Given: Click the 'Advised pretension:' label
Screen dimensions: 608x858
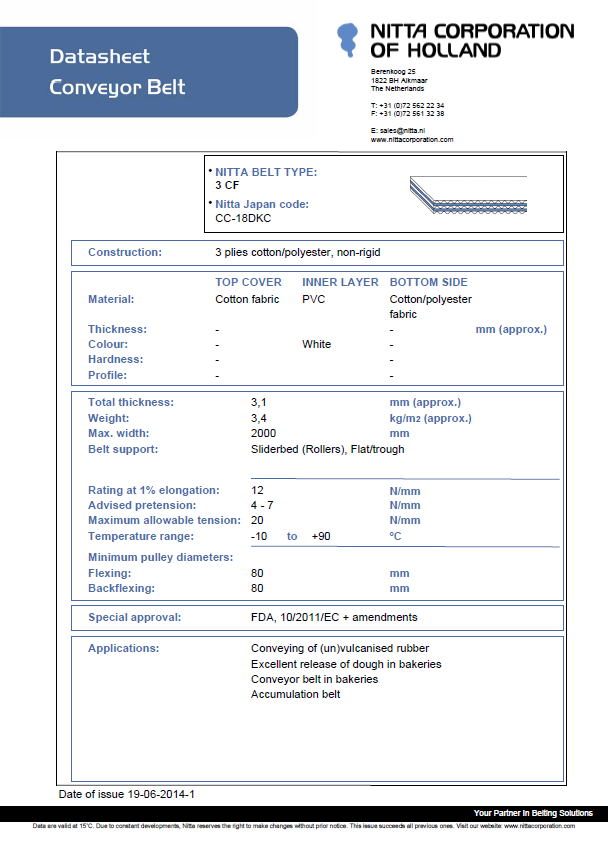Looking at the screenshot, I should pos(142,505).
